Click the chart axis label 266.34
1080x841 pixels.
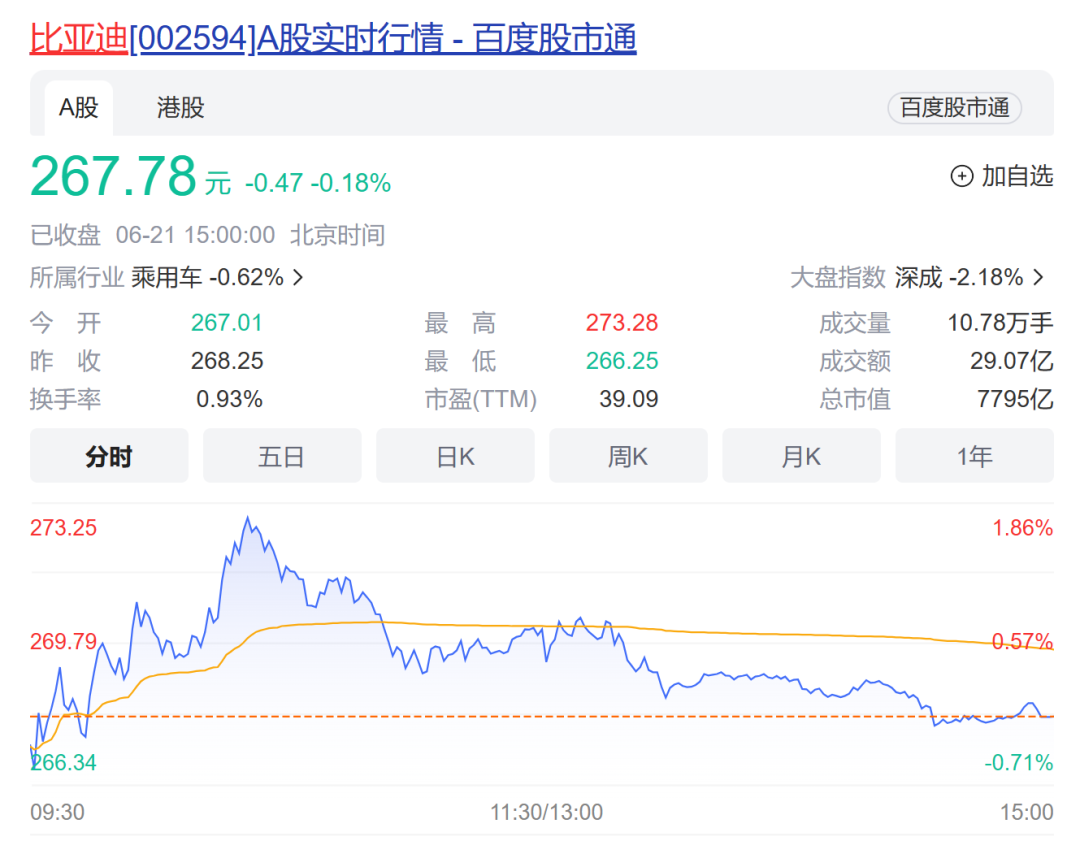pyautogui.click(x=63, y=763)
